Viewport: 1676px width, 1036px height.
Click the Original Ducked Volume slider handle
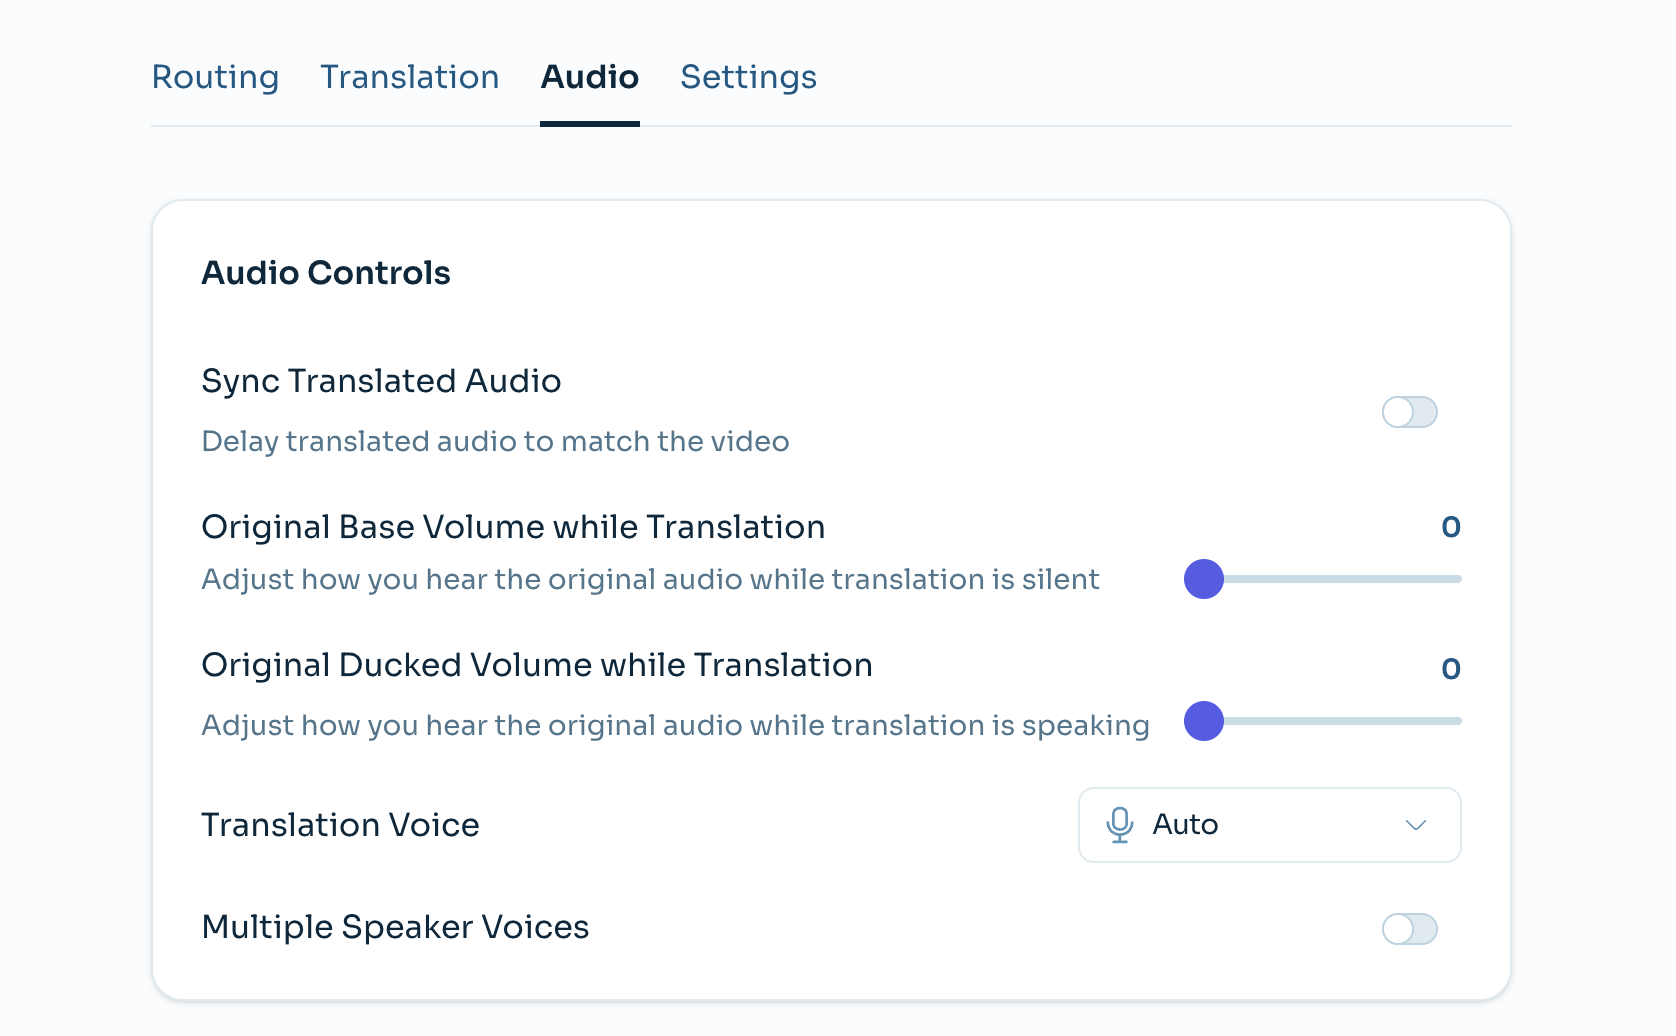click(1204, 721)
